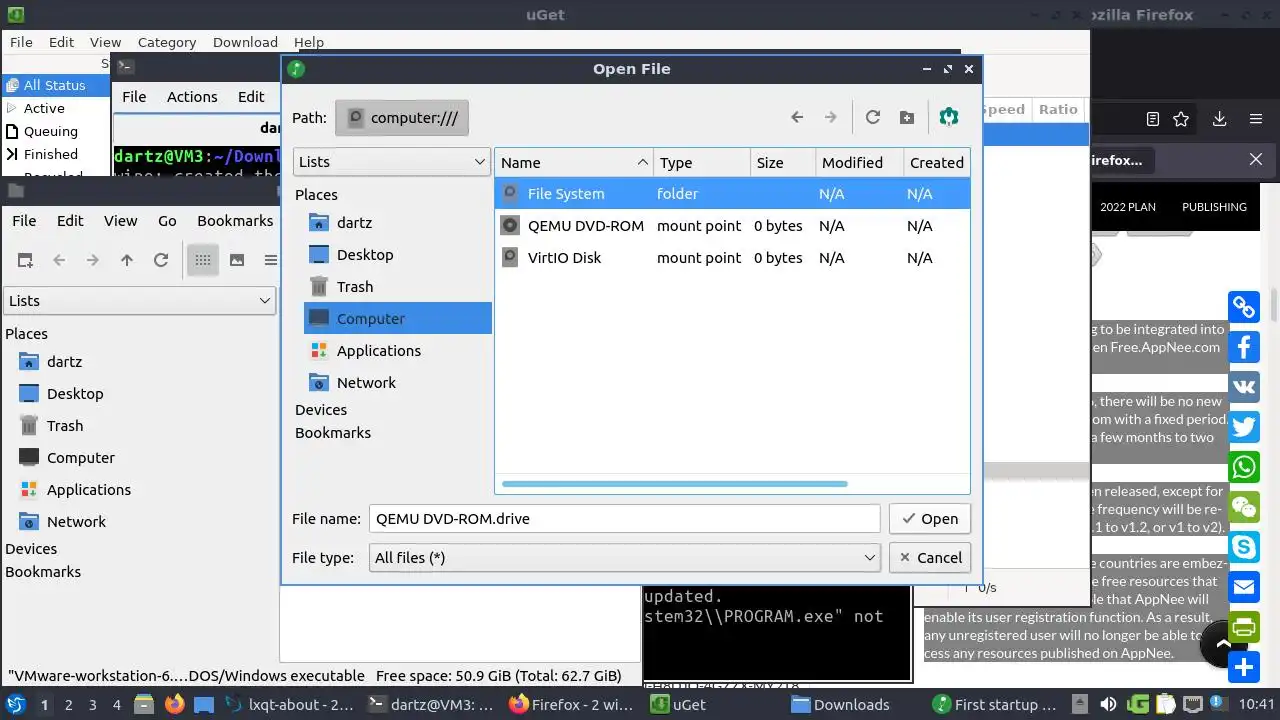Screen dimensions: 1280x720
Task: Click WhatsApp share icon
Action: [x=1244, y=467]
